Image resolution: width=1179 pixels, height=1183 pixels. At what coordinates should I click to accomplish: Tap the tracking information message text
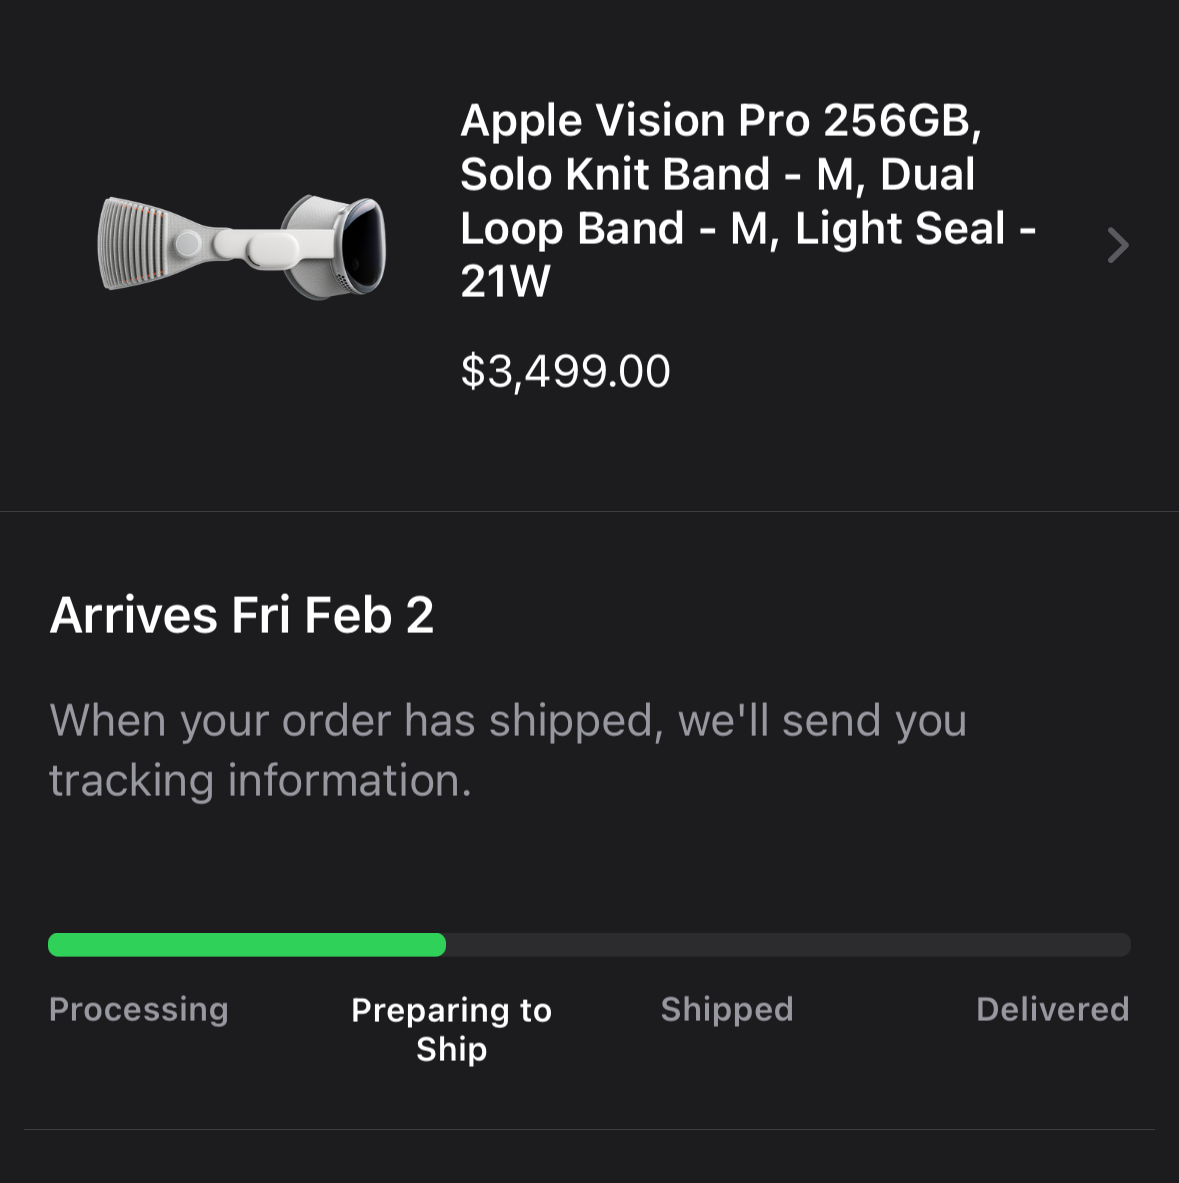click(508, 750)
